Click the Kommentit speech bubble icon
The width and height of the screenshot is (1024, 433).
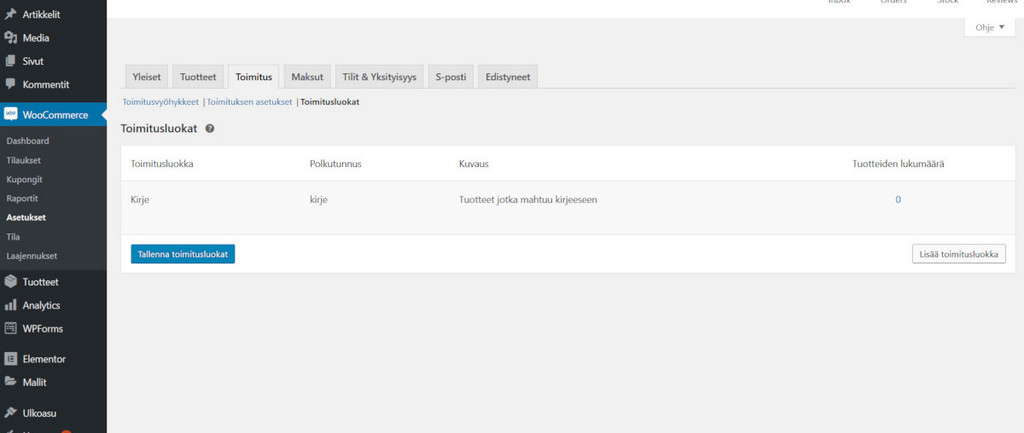pos(10,84)
